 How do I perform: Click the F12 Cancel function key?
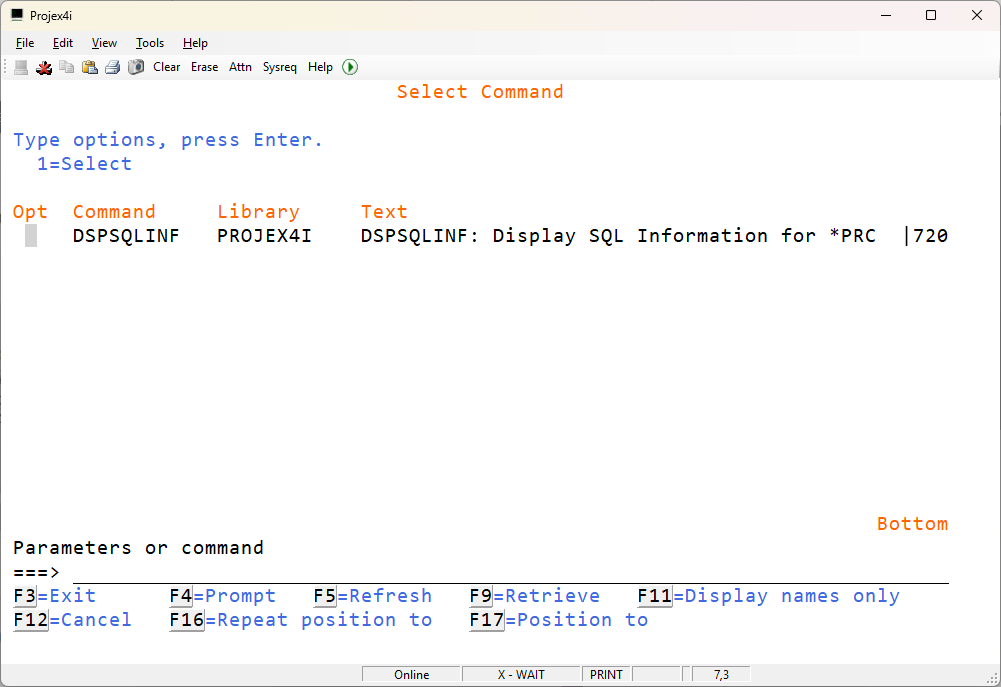coord(31,620)
